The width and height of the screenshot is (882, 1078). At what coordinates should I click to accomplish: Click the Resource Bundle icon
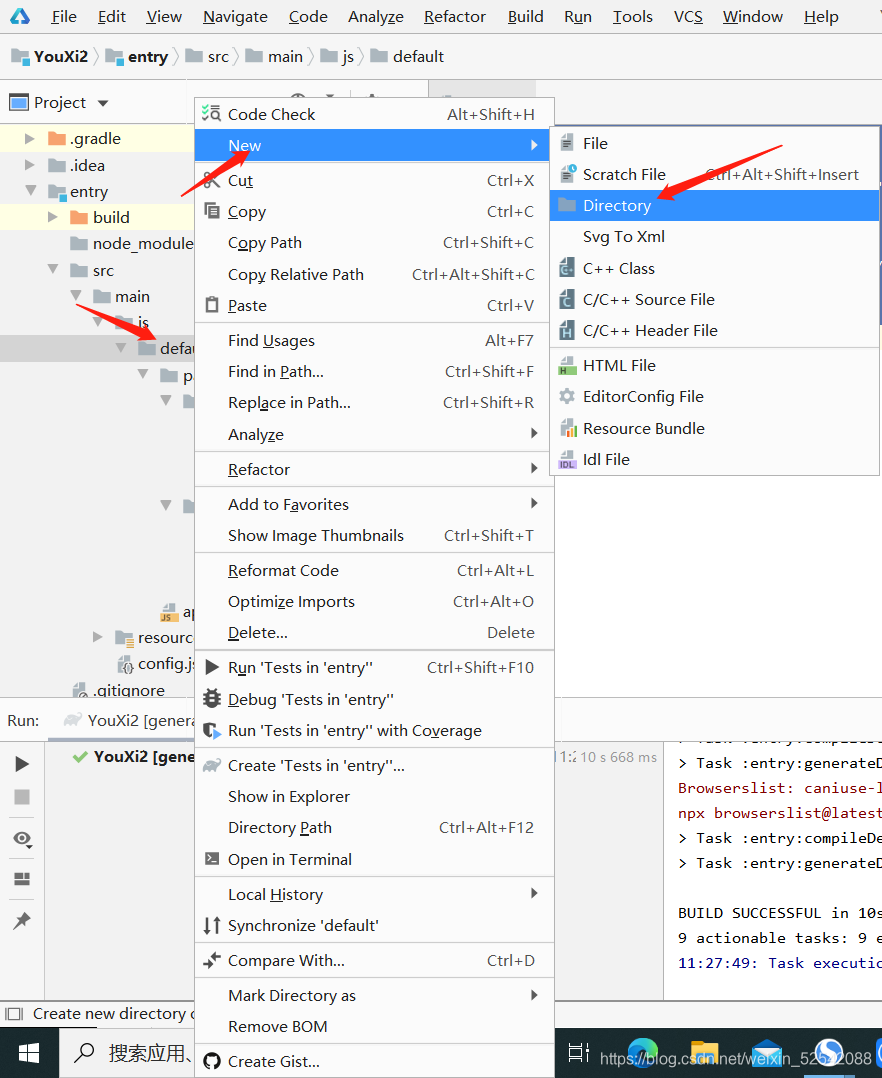[x=567, y=429]
